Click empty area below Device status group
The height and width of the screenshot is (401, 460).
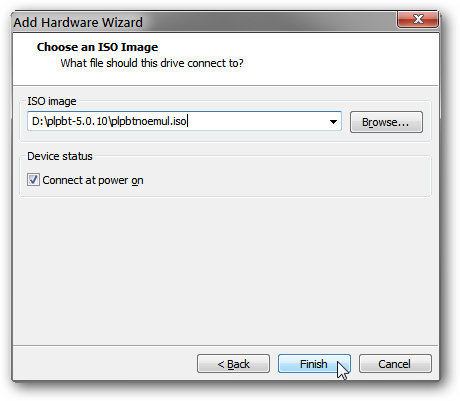225,270
